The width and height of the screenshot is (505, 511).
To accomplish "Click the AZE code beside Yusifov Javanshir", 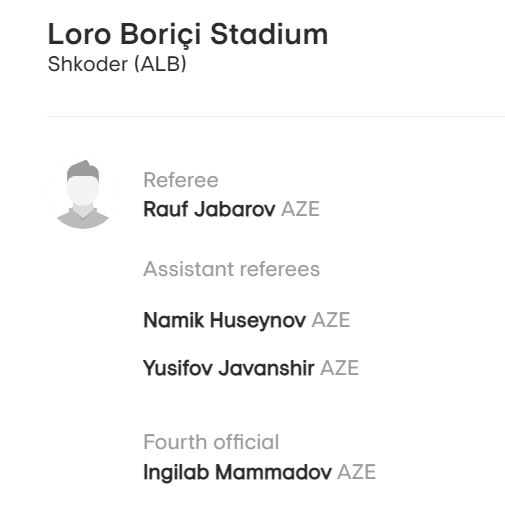I will (x=339, y=368).
